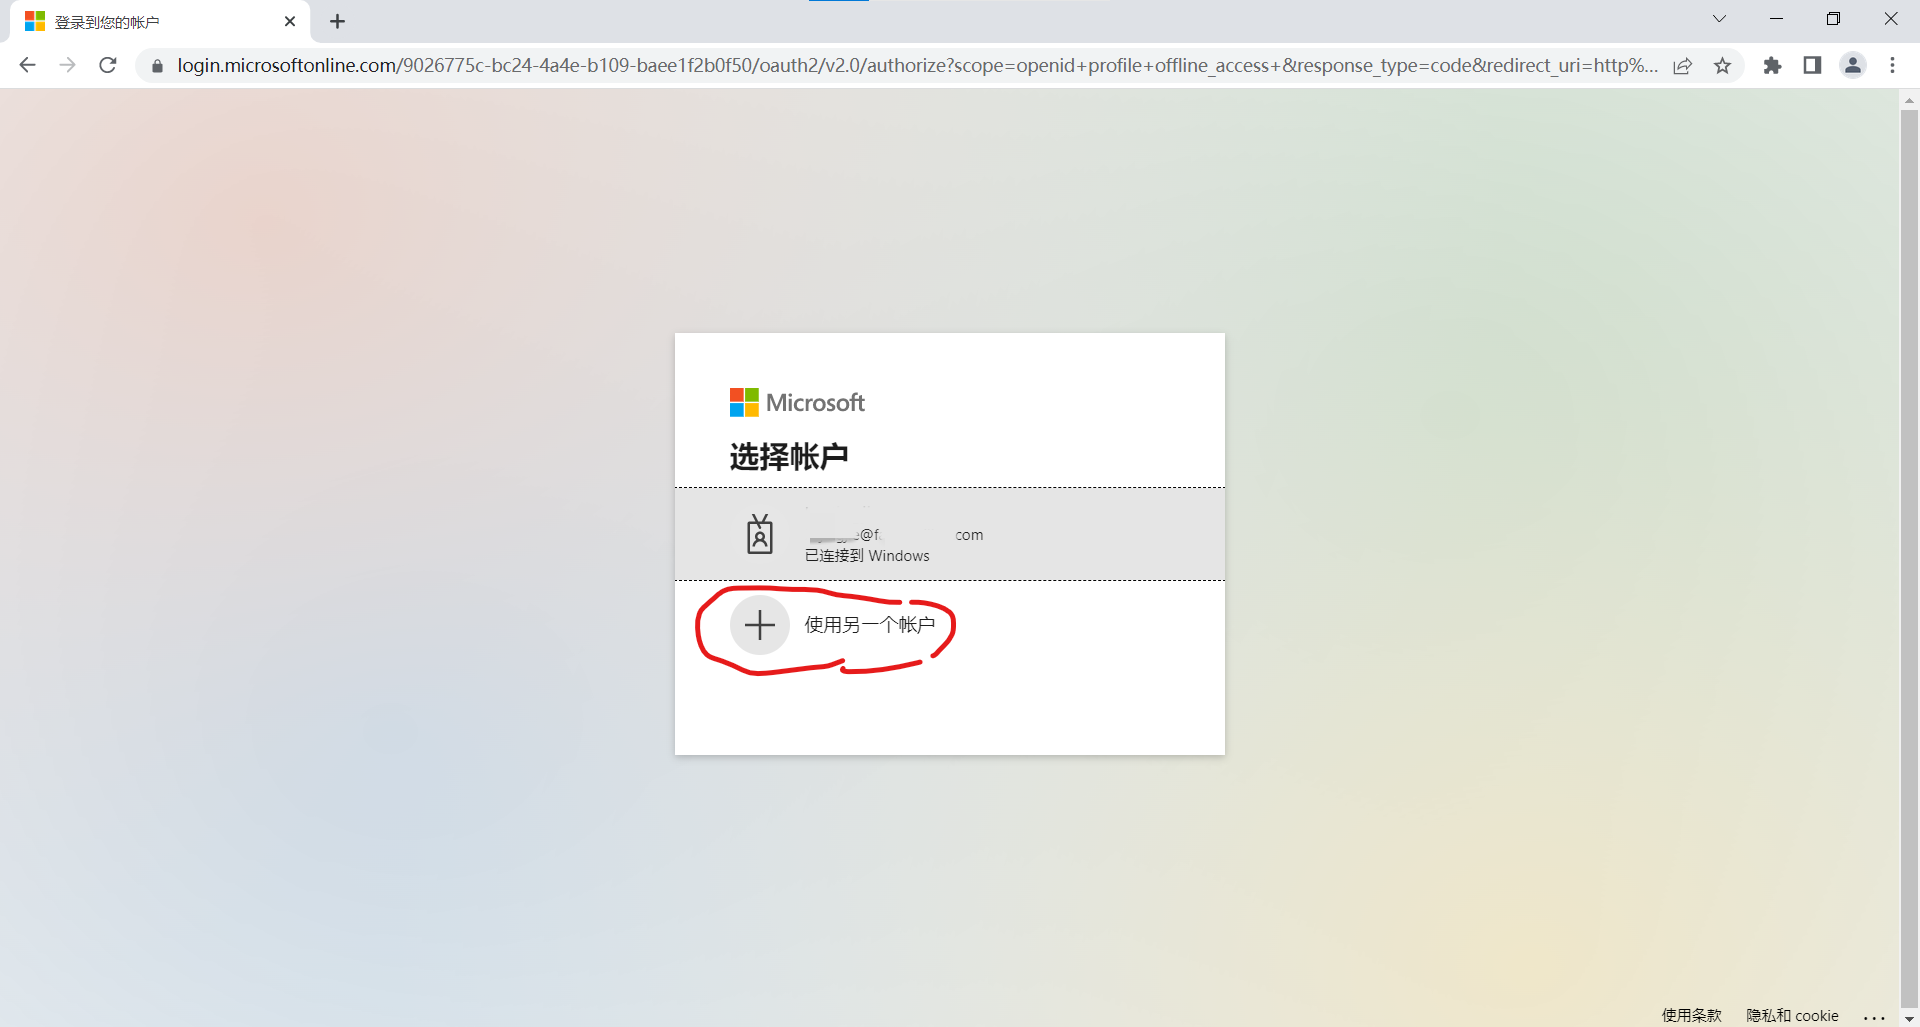Open the Chrome profile avatar
The height and width of the screenshot is (1027, 1920).
click(1853, 65)
